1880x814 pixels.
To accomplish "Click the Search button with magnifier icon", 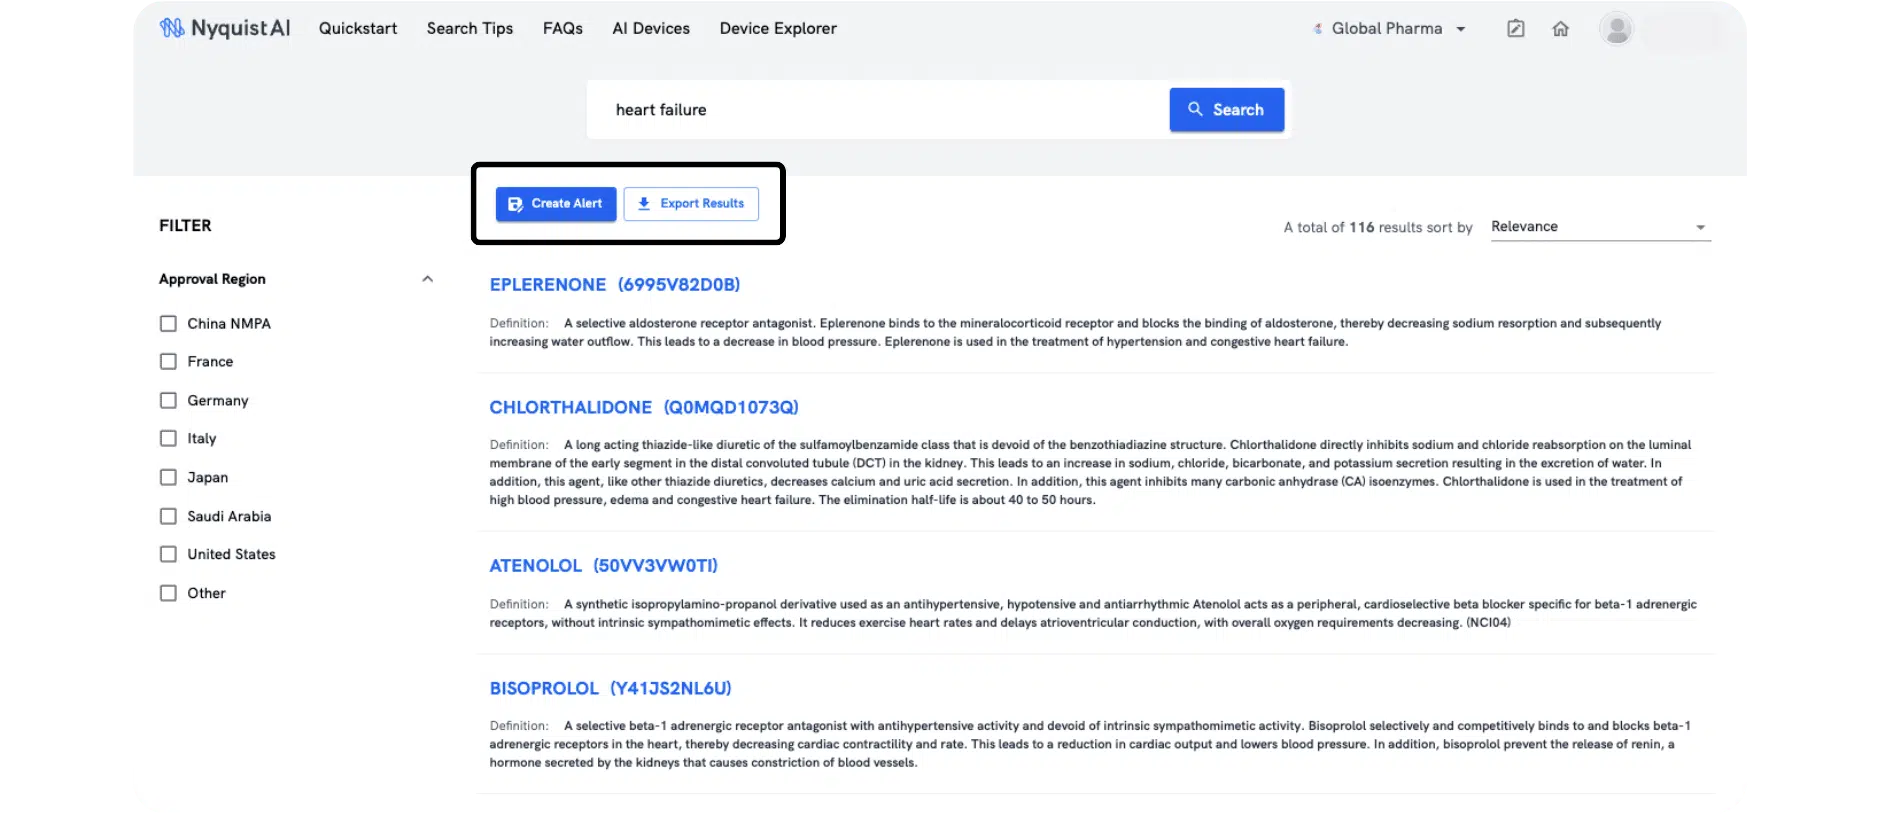I will click(x=1226, y=110).
